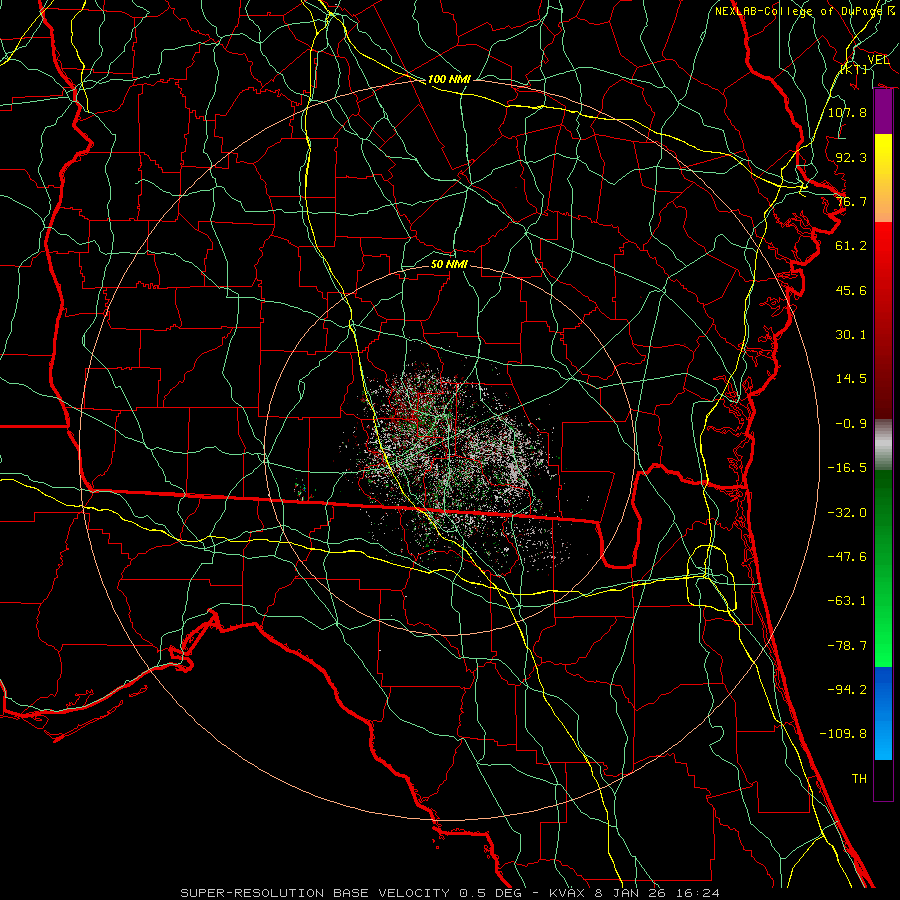Click the -109.8 velocity legend value
This screenshot has width=900, height=900.
[843, 734]
